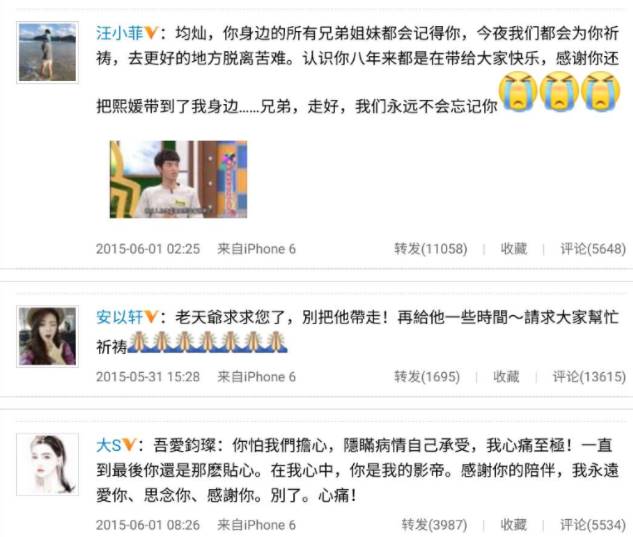The width and height of the screenshot is (633, 537).
Task: Click the 汪小菲 username link
Action: click(x=119, y=33)
